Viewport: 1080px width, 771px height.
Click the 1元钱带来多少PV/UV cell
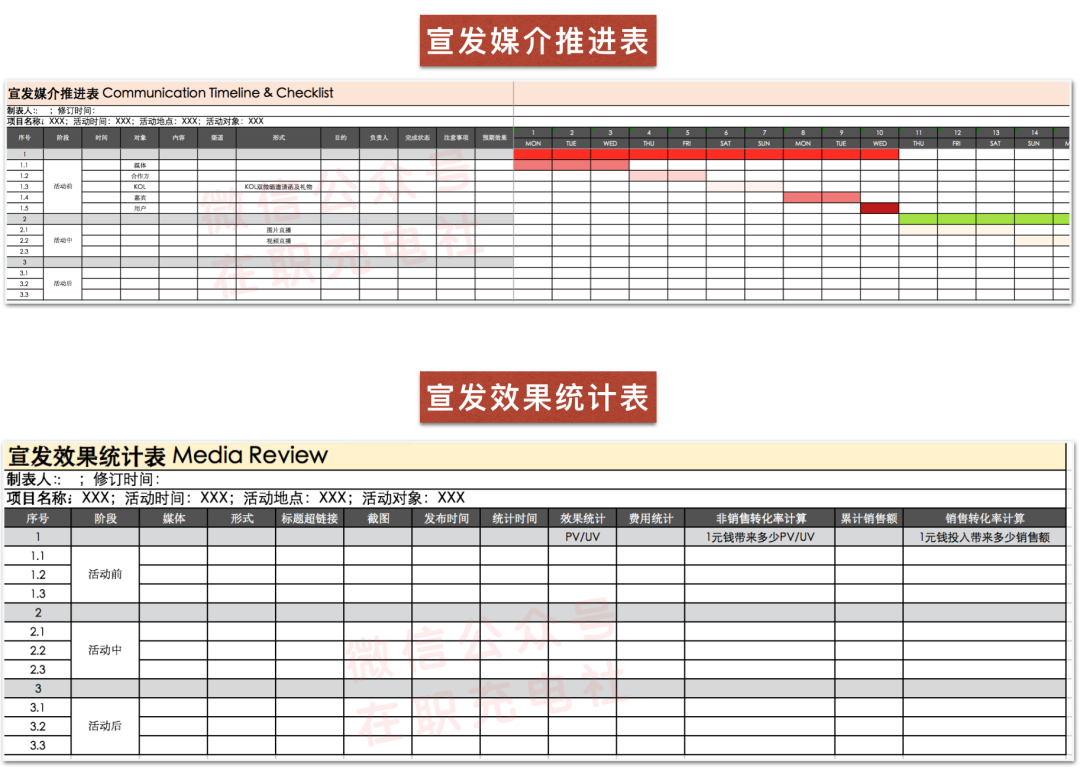point(759,537)
